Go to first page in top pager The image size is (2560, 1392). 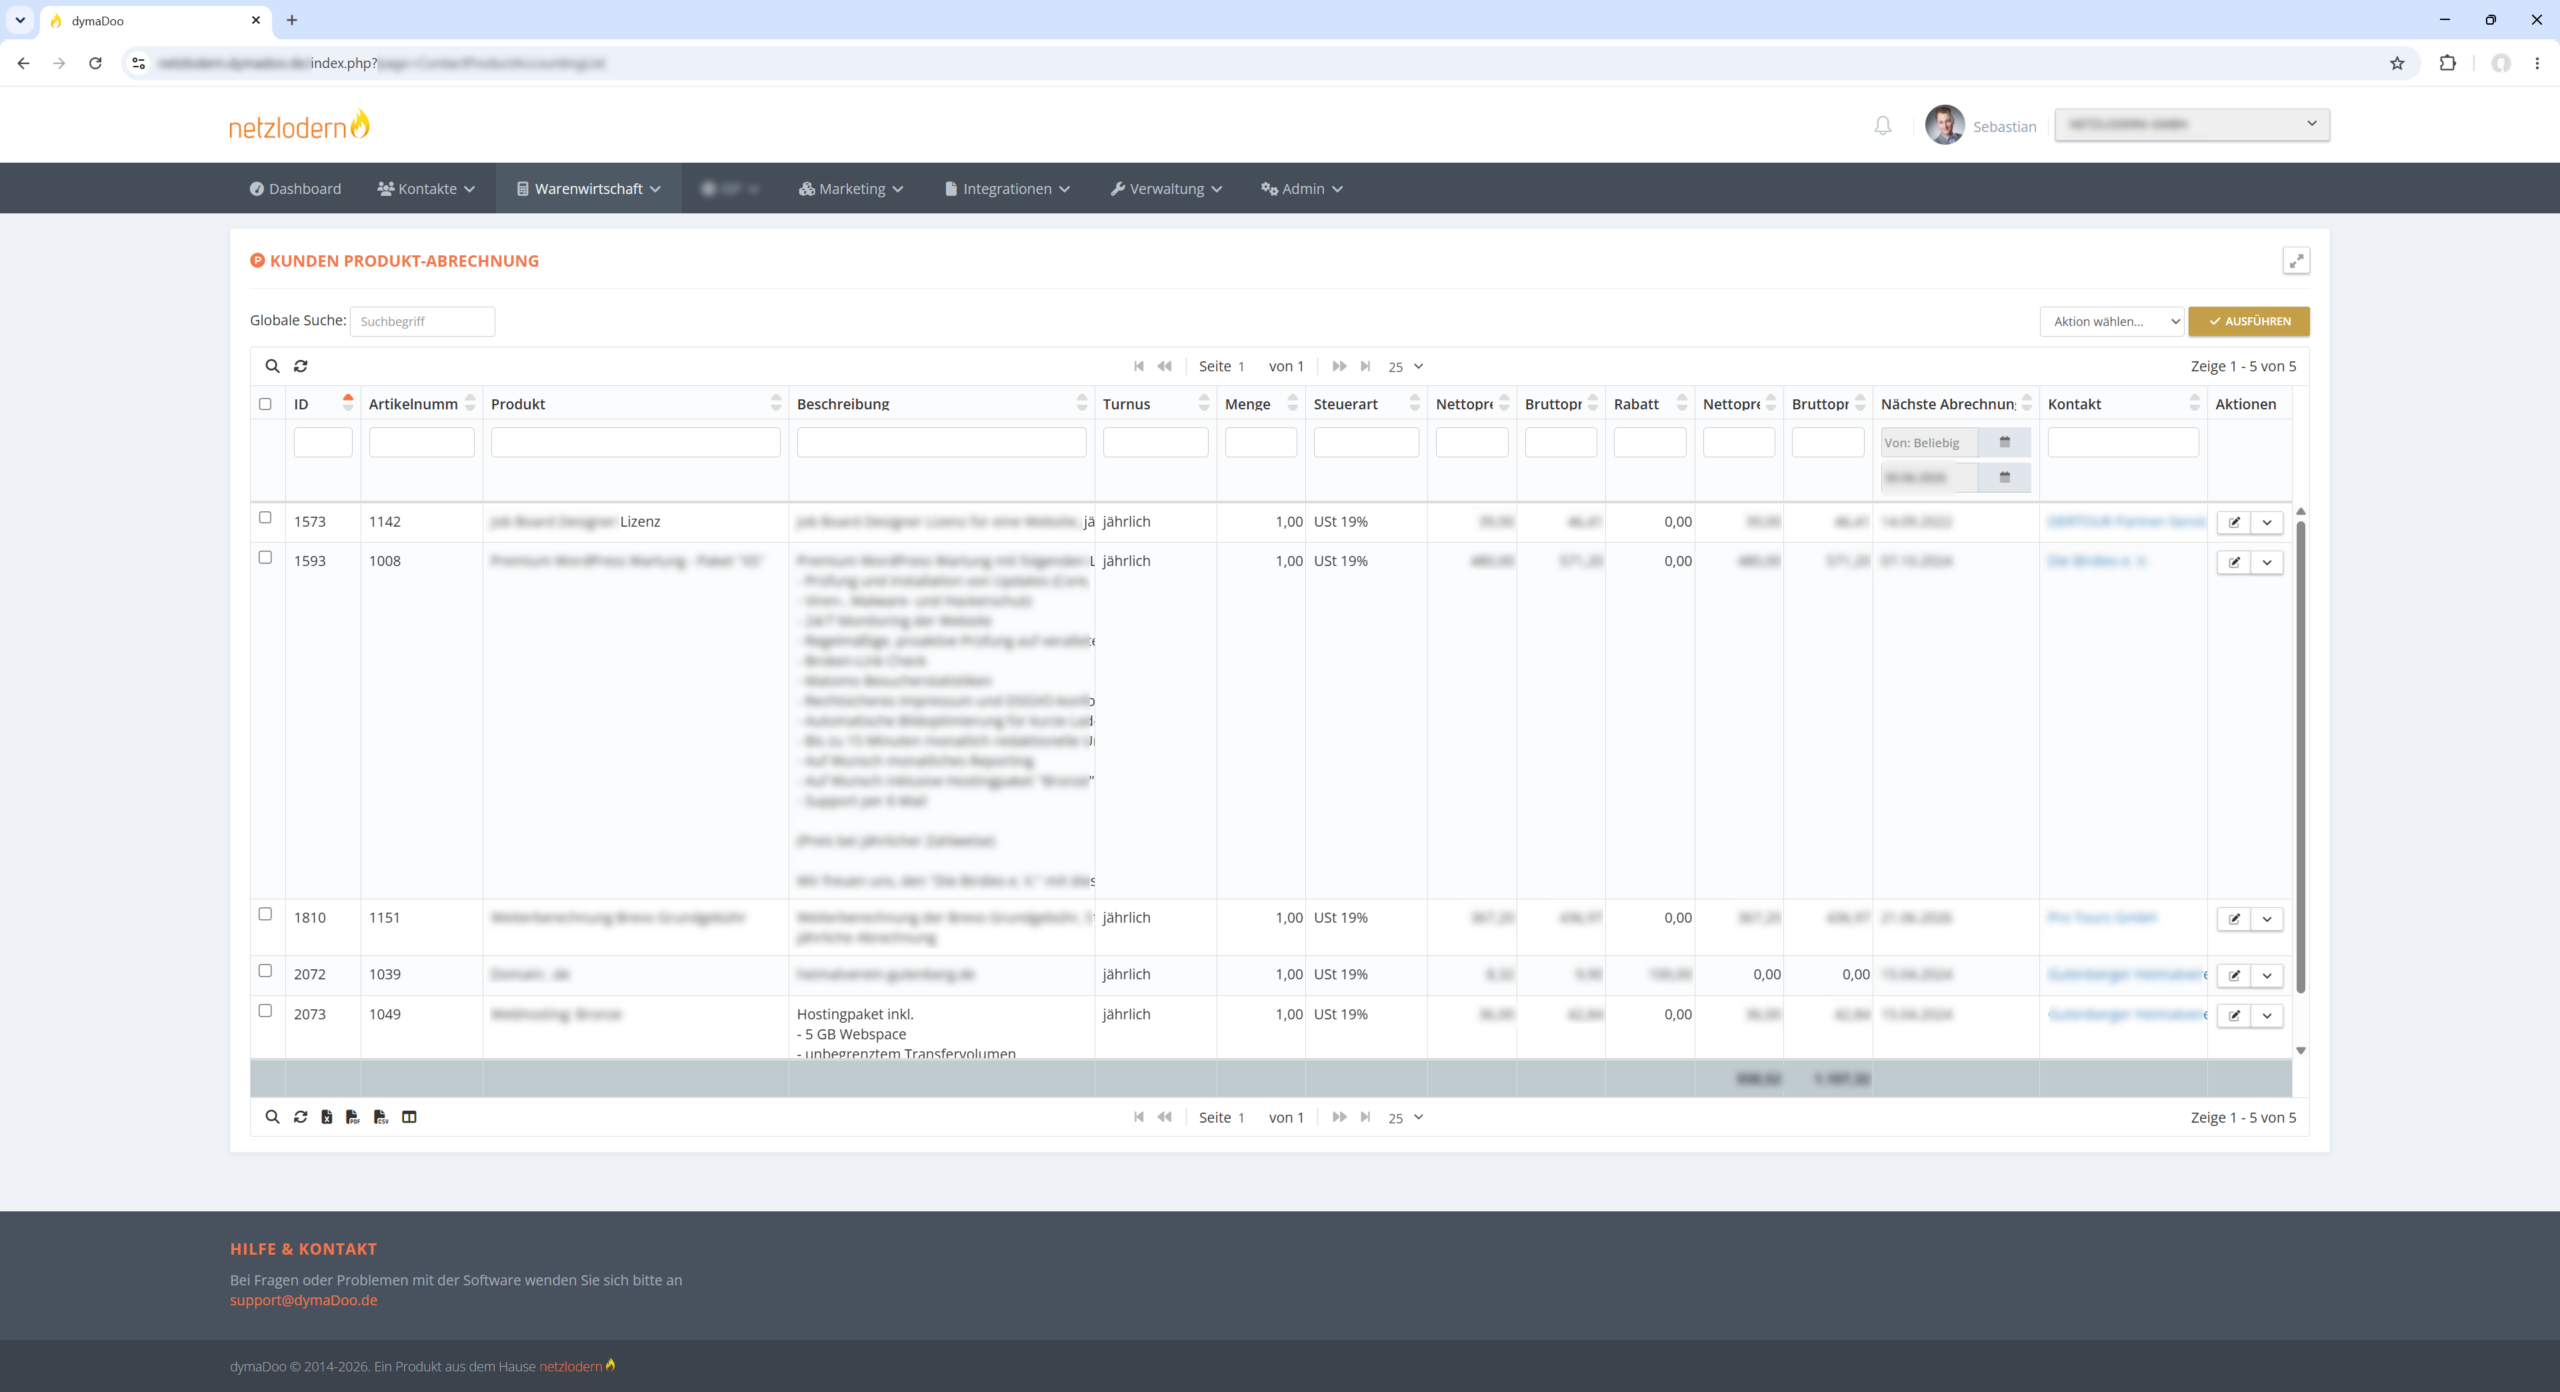[1138, 366]
